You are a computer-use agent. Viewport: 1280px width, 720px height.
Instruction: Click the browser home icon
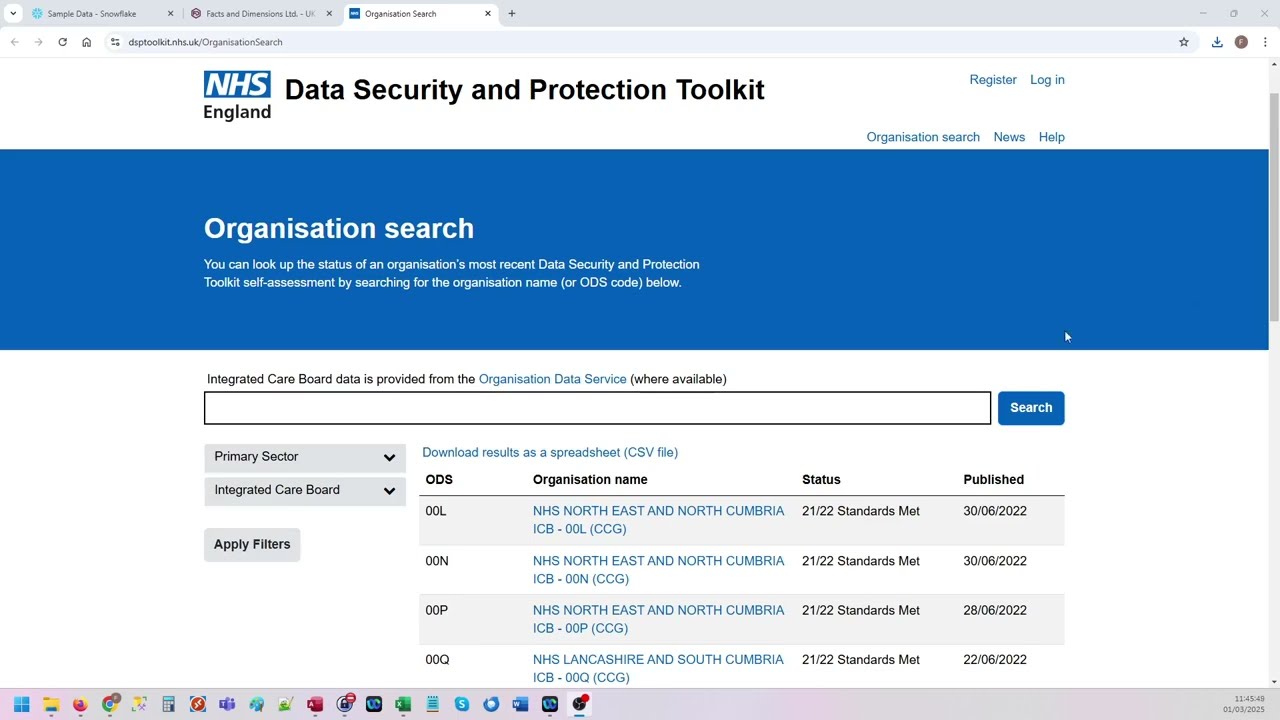[x=86, y=42]
